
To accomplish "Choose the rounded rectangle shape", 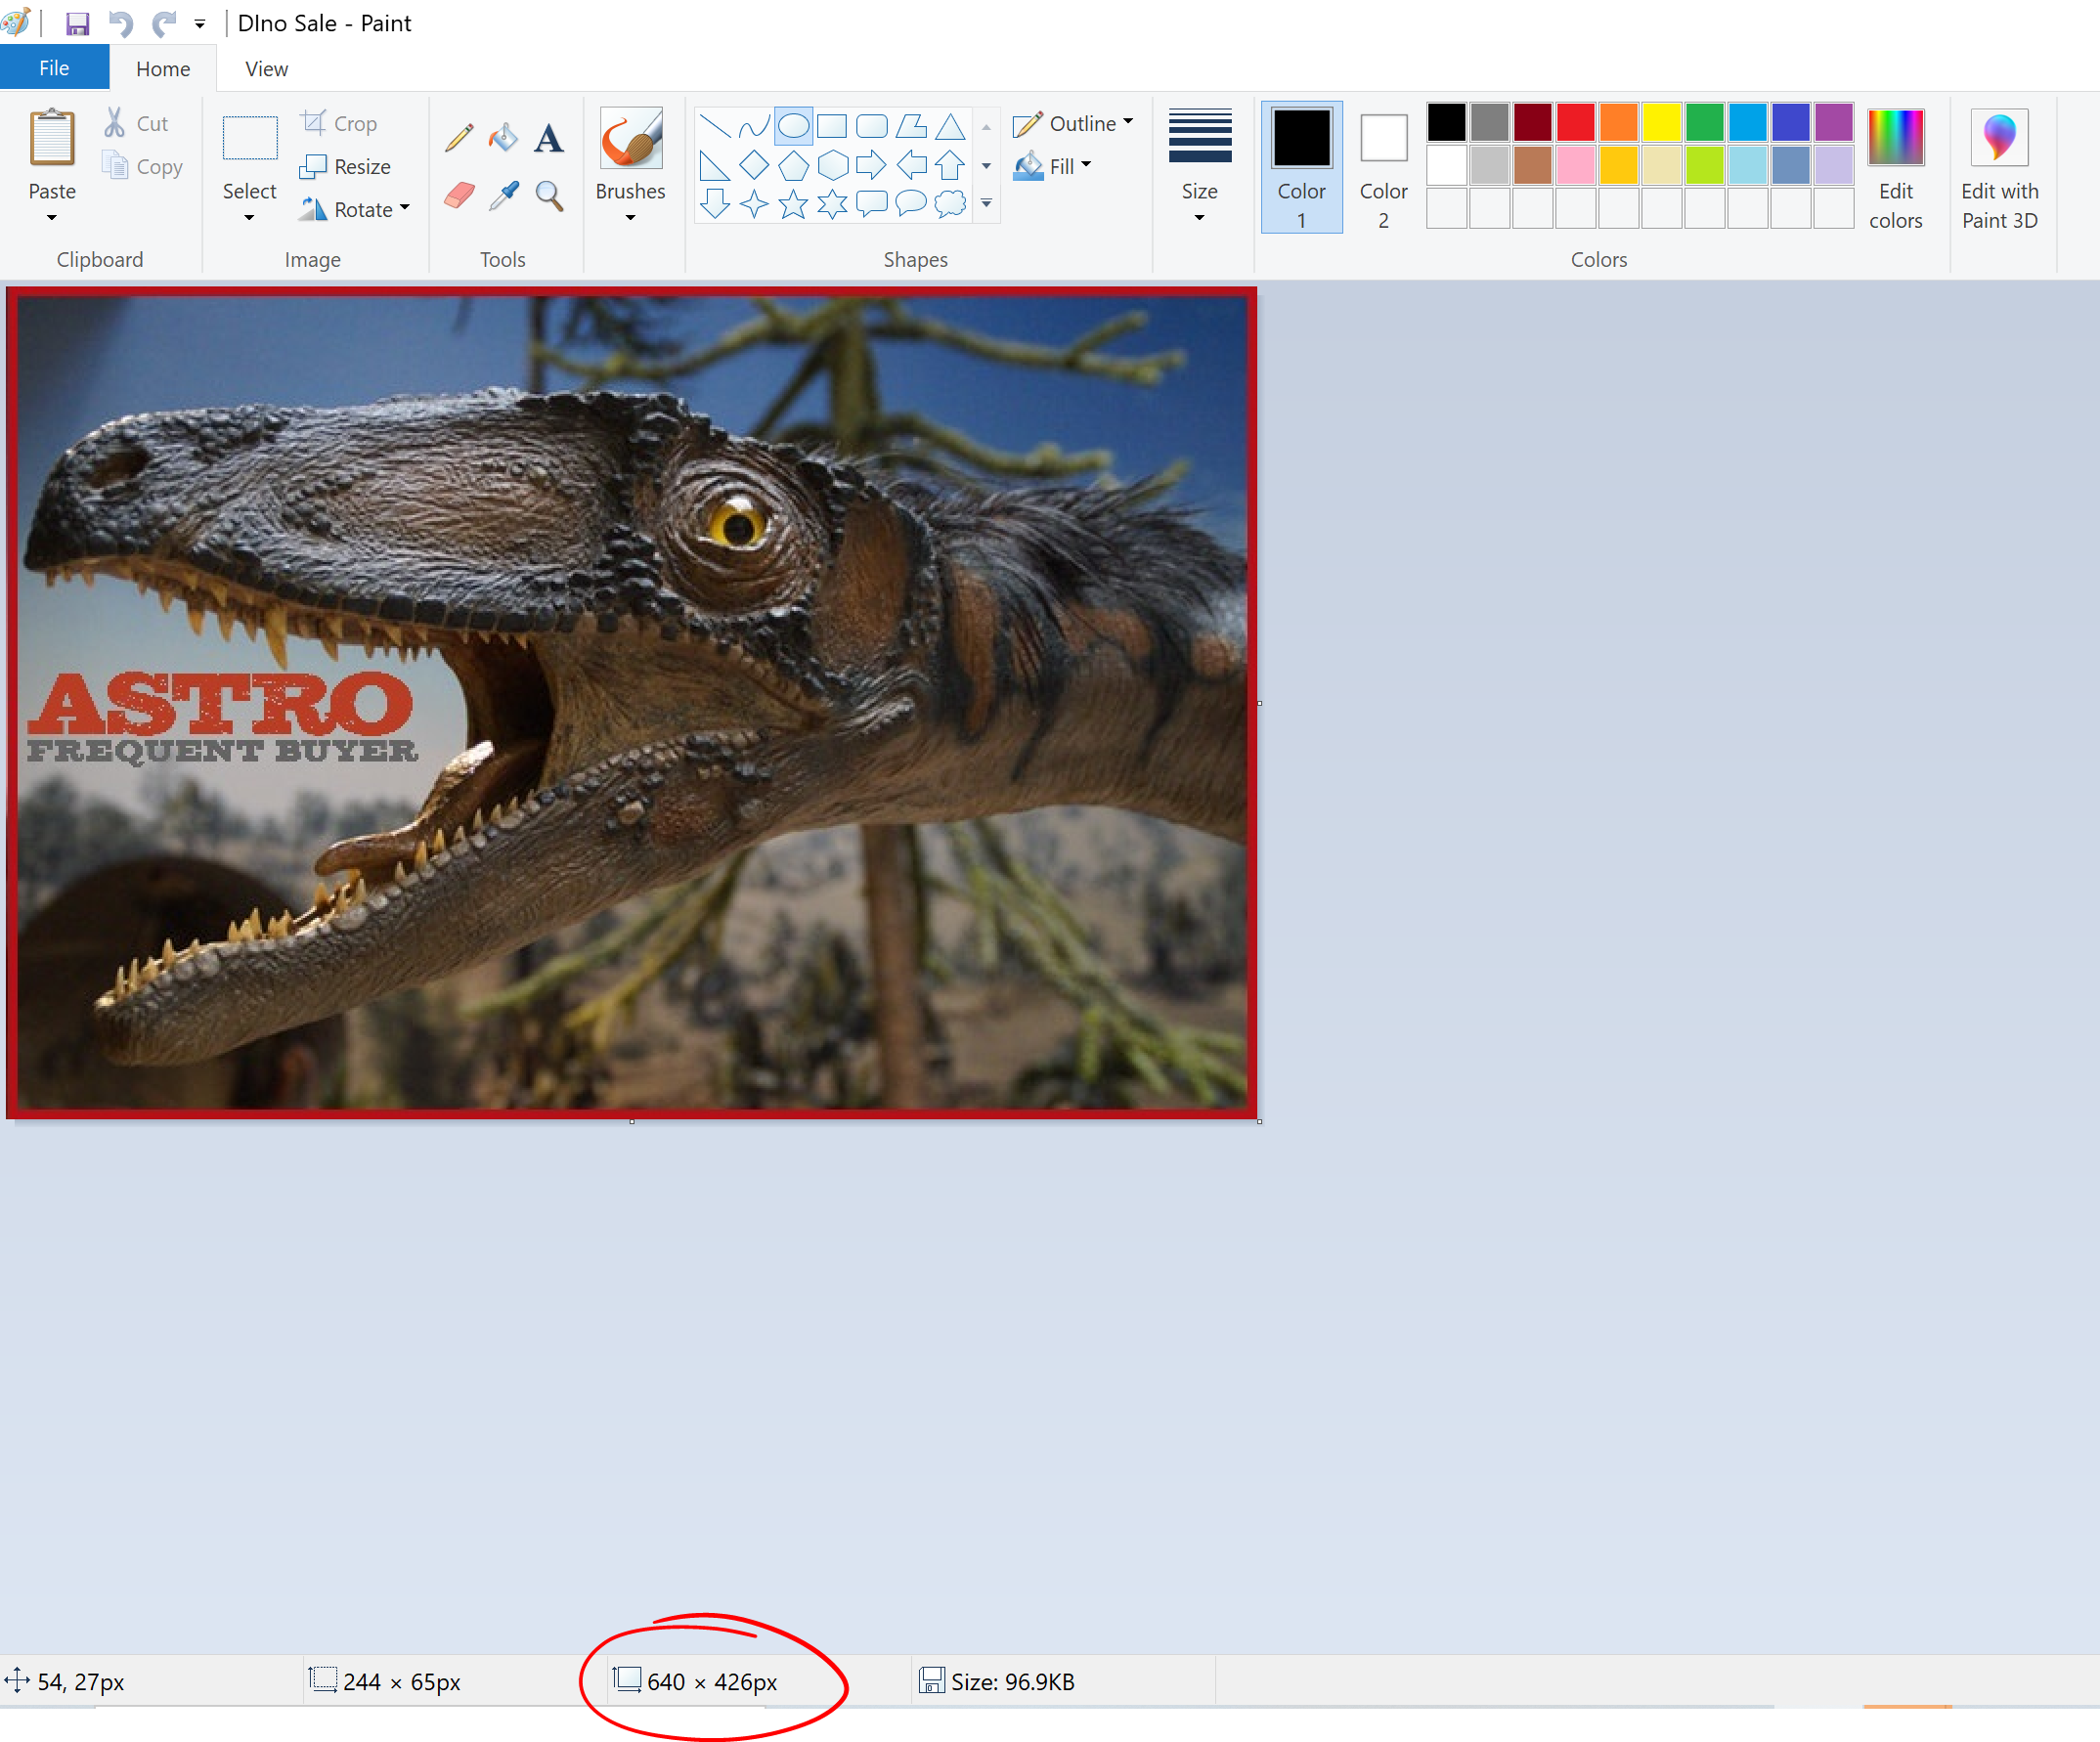I will click(x=871, y=126).
